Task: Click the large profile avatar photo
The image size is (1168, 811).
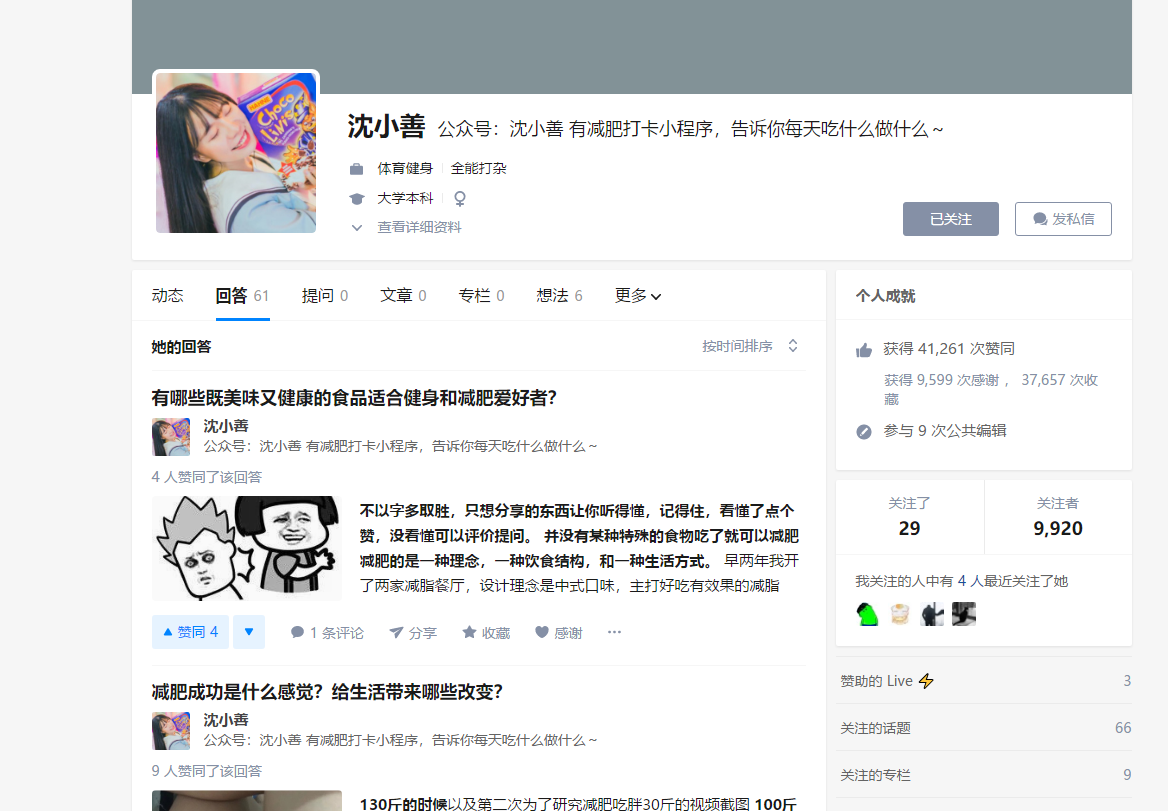Action: 236,153
